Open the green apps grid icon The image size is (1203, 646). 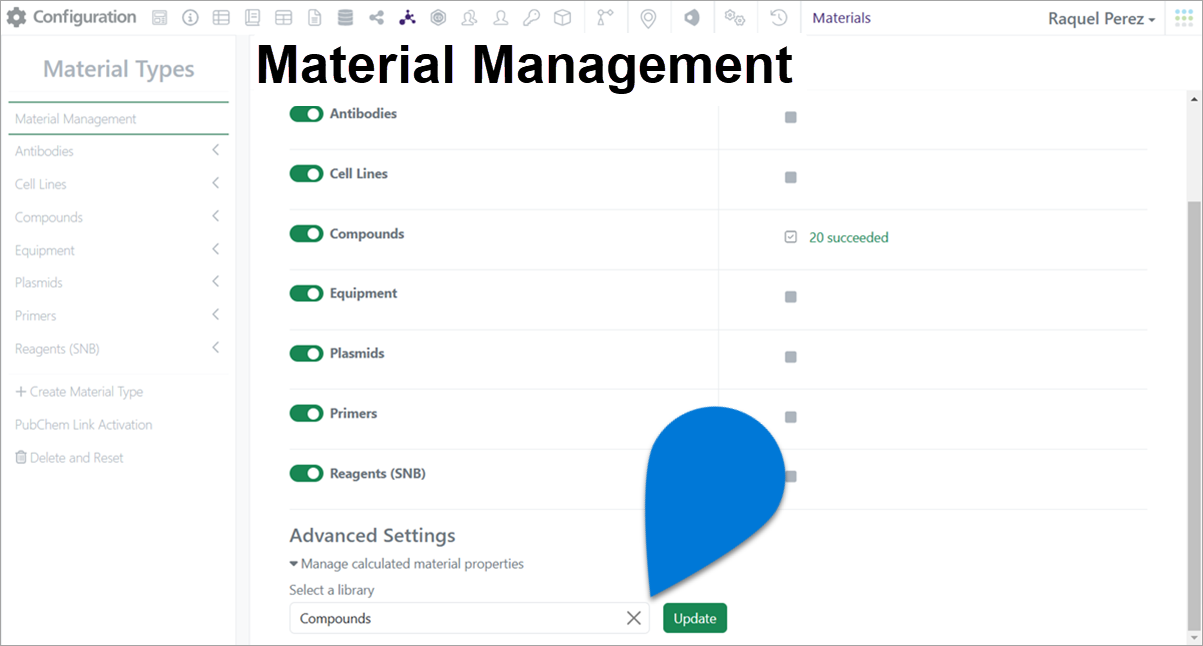[1184, 18]
